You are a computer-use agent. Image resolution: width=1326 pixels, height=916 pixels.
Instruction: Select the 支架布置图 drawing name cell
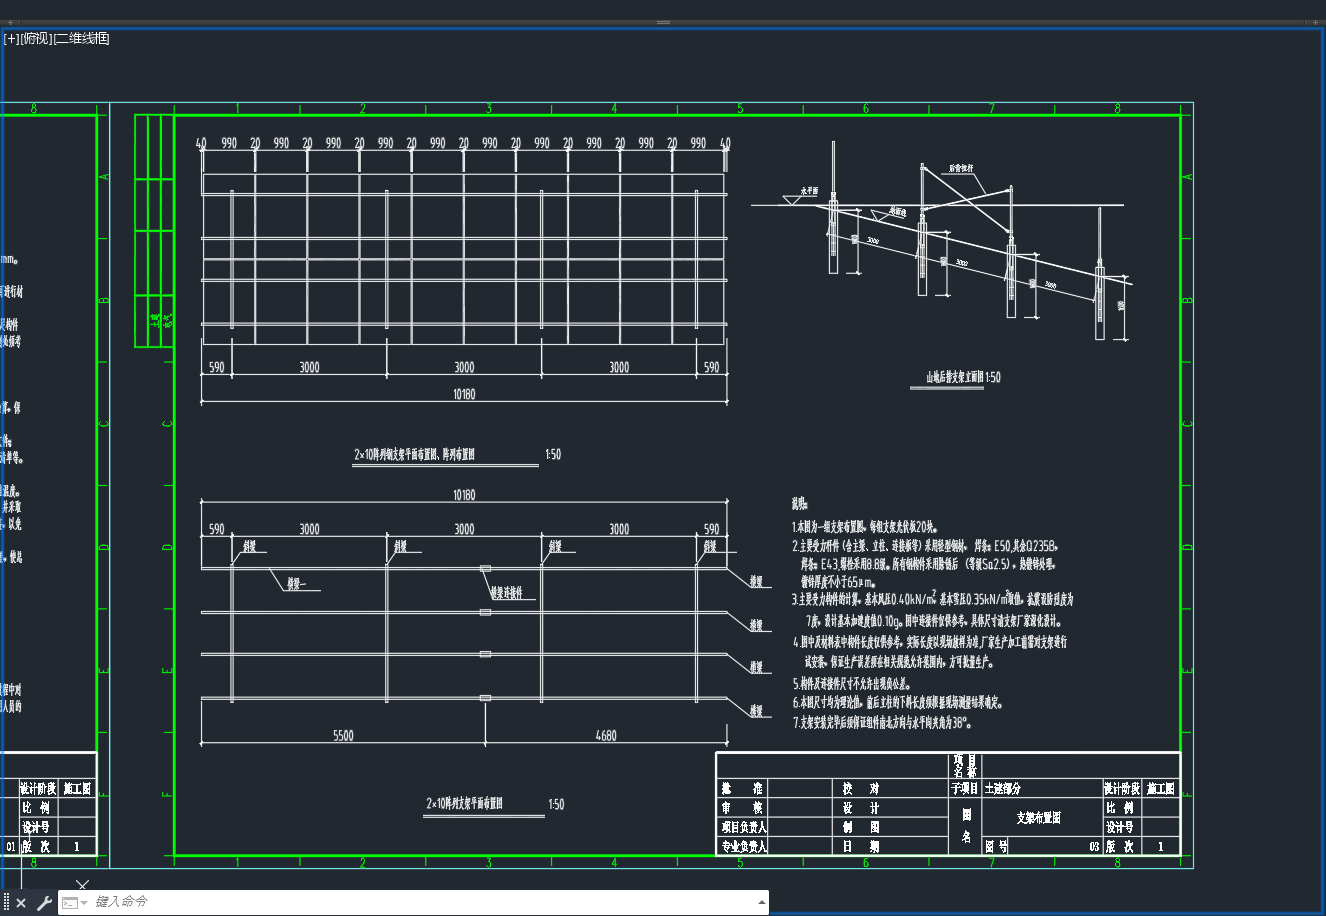[x=1040, y=818]
